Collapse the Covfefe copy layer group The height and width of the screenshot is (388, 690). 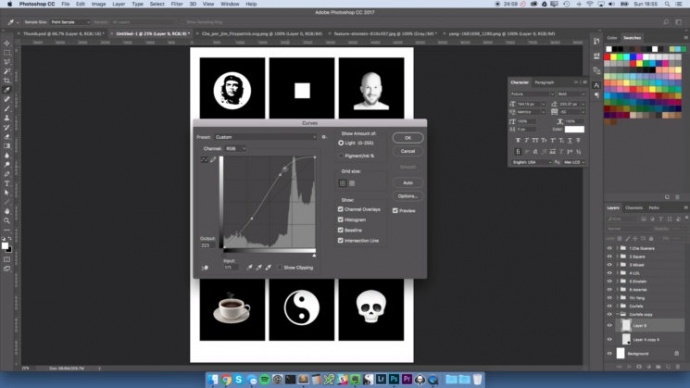pos(617,314)
